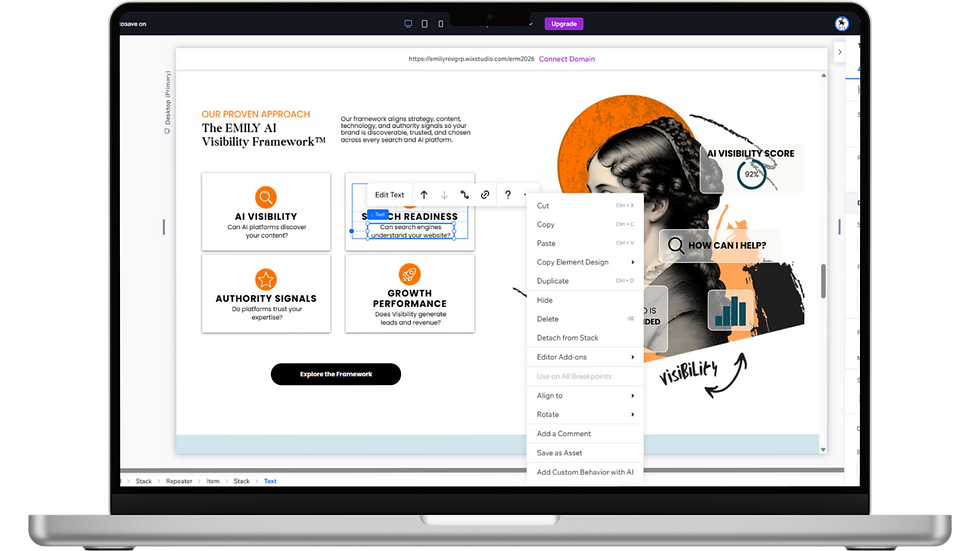This screenshot has width=980, height=551.
Task: Click Does Visibility generate leads text
Action: point(410,319)
